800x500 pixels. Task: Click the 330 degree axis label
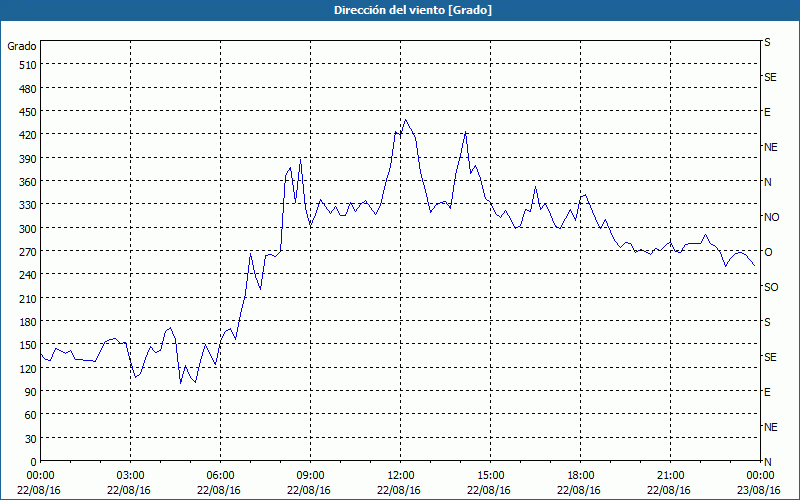click(28, 206)
